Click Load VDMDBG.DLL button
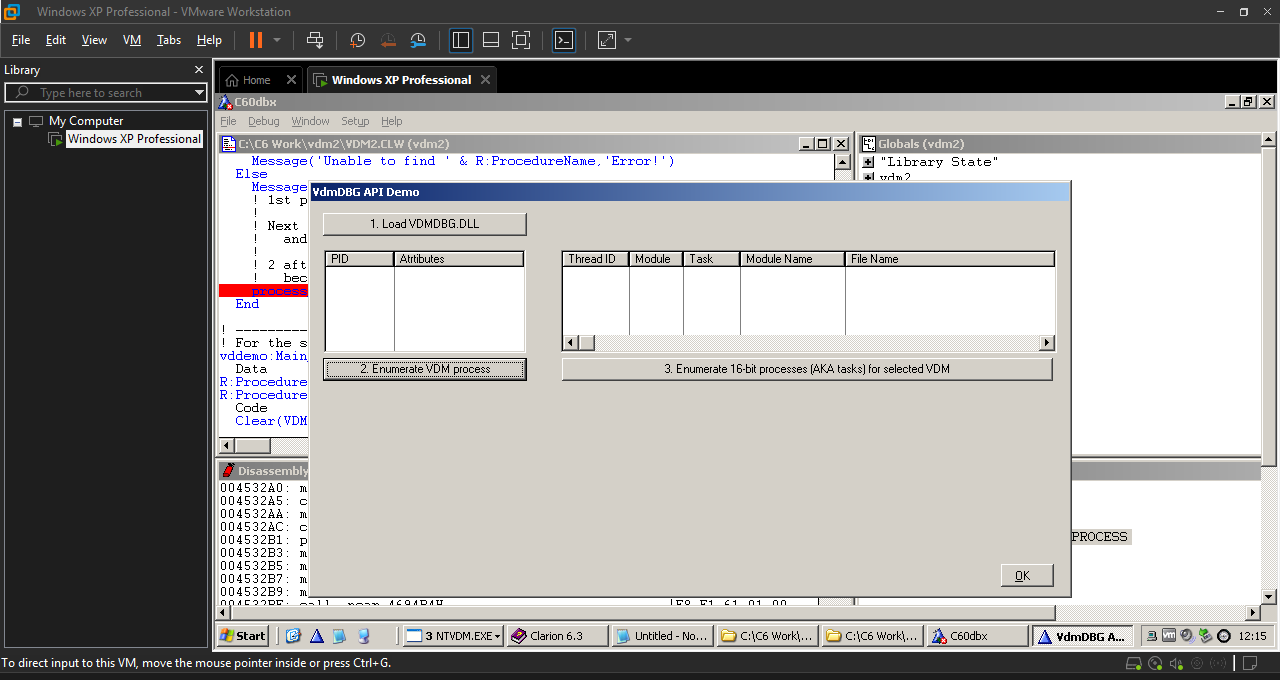The width and height of the screenshot is (1280, 680). point(424,224)
